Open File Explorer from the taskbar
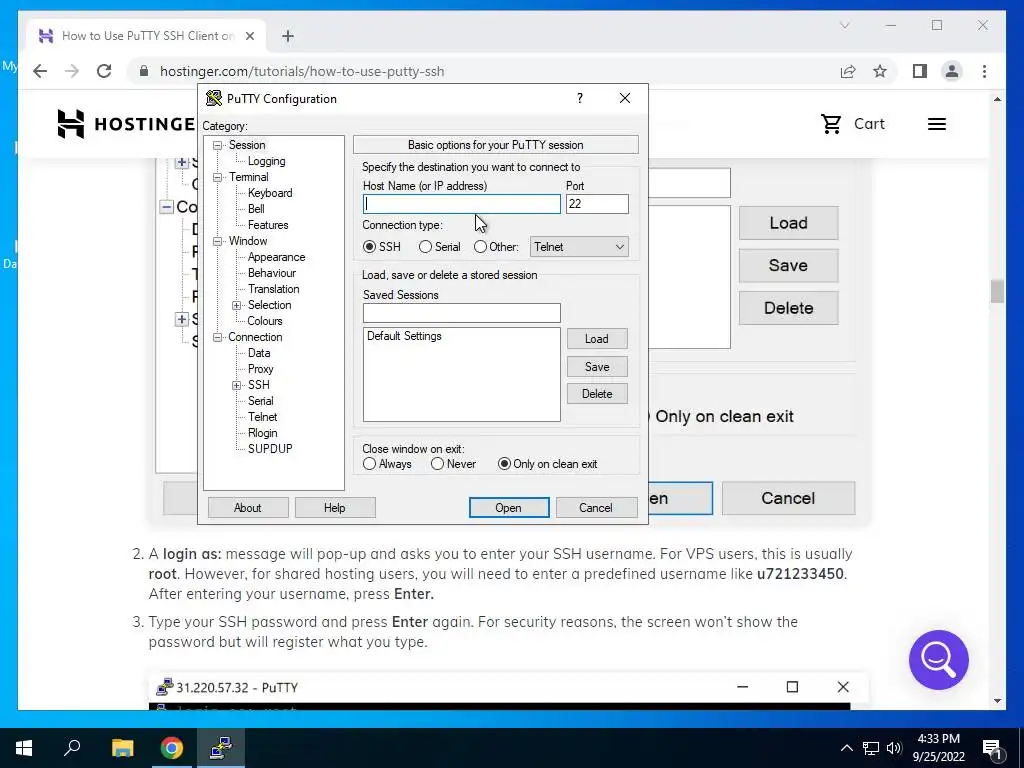Viewport: 1024px width, 768px height. click(122, 748)
